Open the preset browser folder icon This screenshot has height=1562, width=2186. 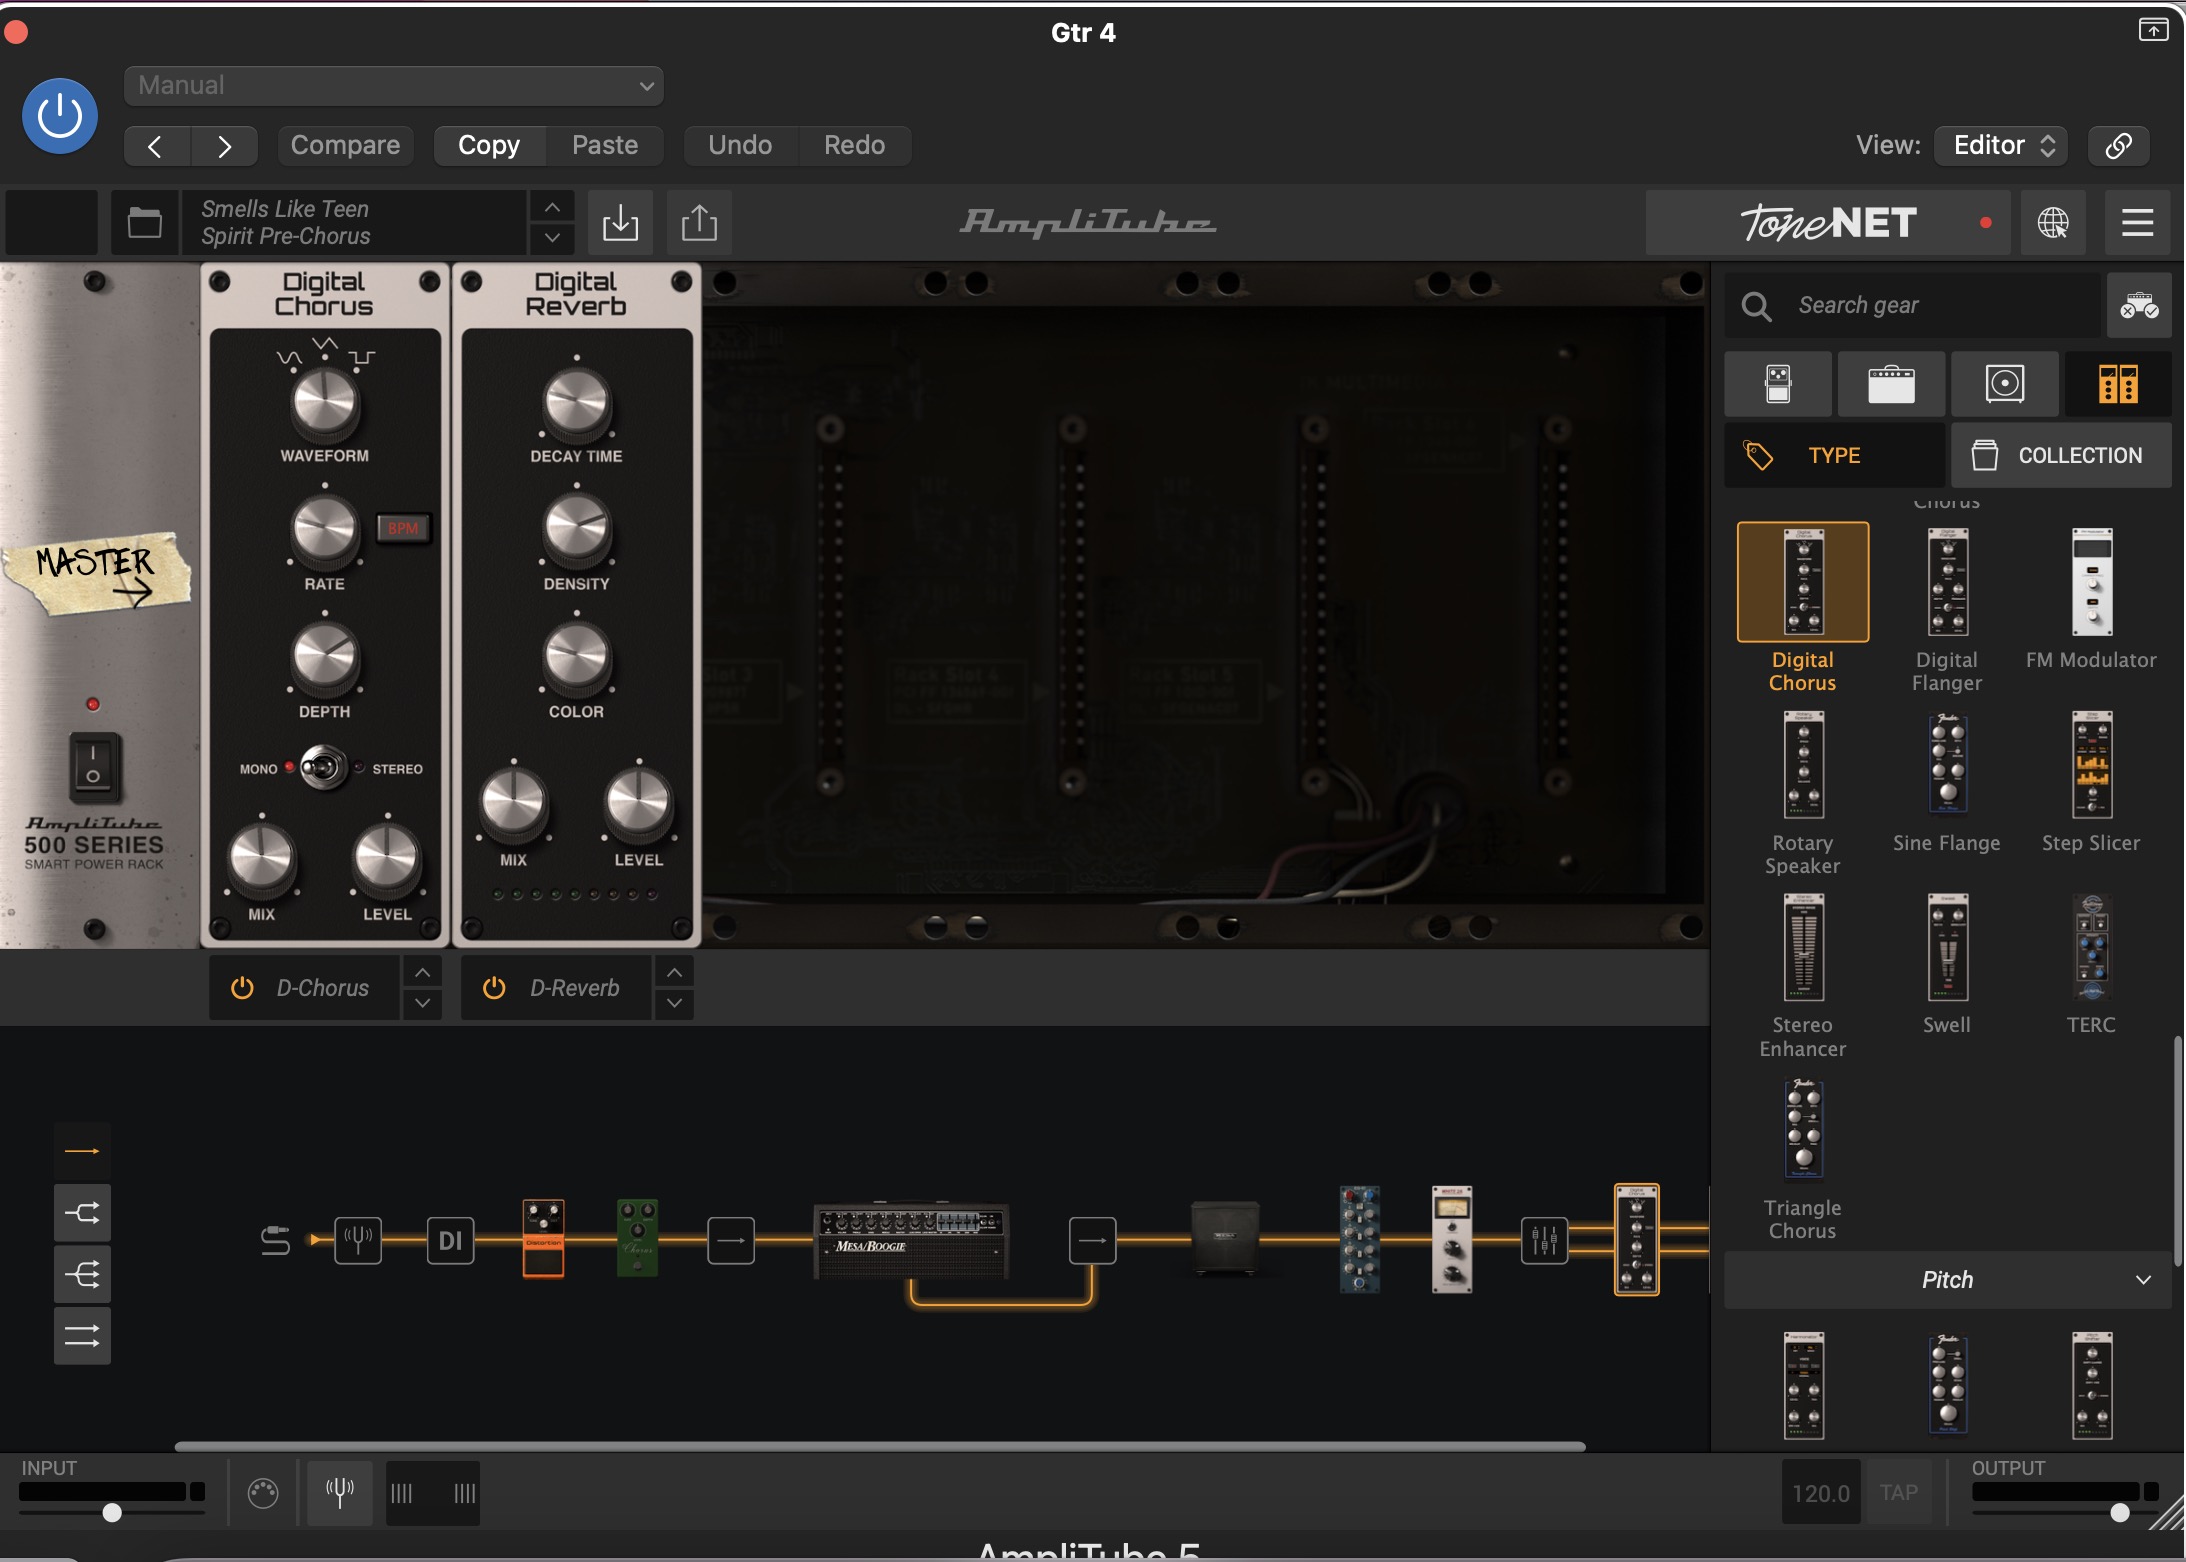[x=145, y=222]
